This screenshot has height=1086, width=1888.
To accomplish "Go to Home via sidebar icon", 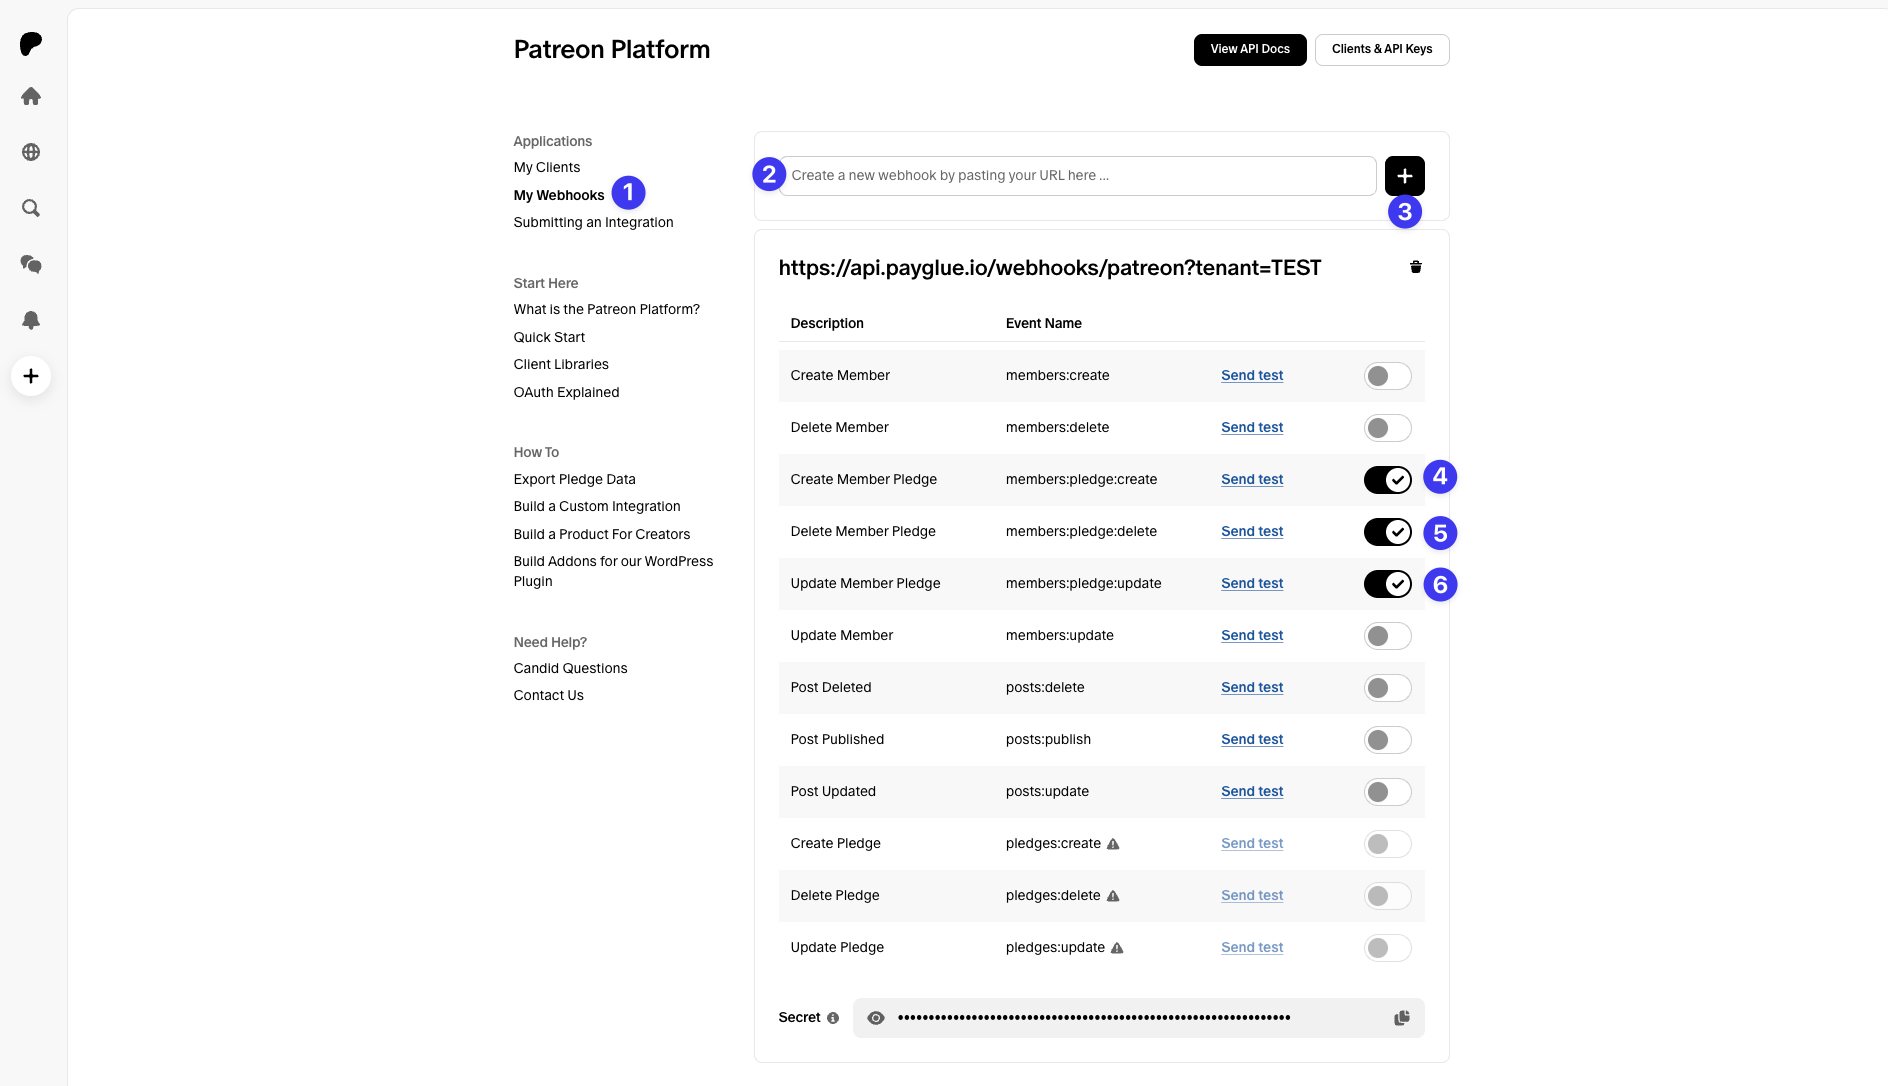I will (x=31, y=96).
